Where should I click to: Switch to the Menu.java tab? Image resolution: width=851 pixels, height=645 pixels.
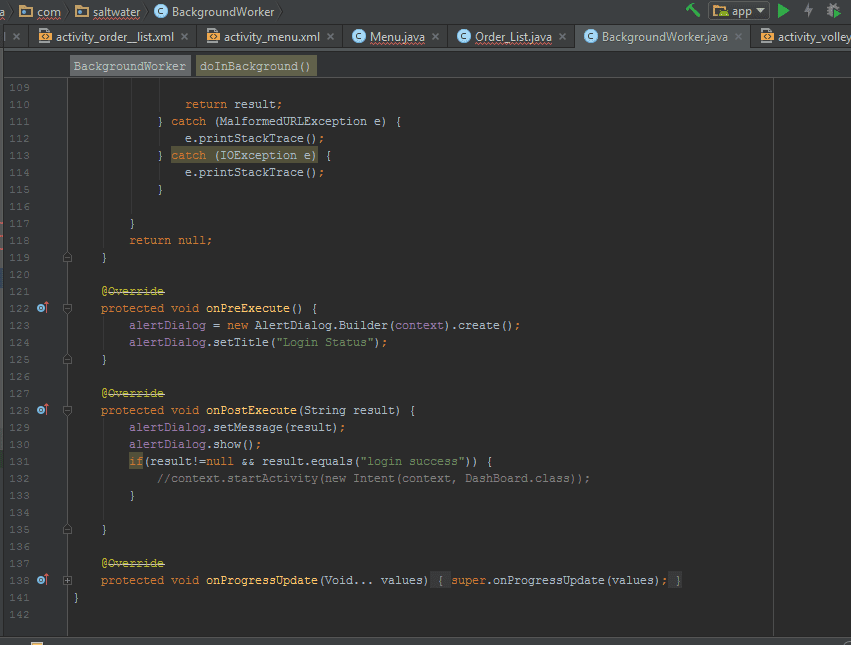tap(397, 37)
